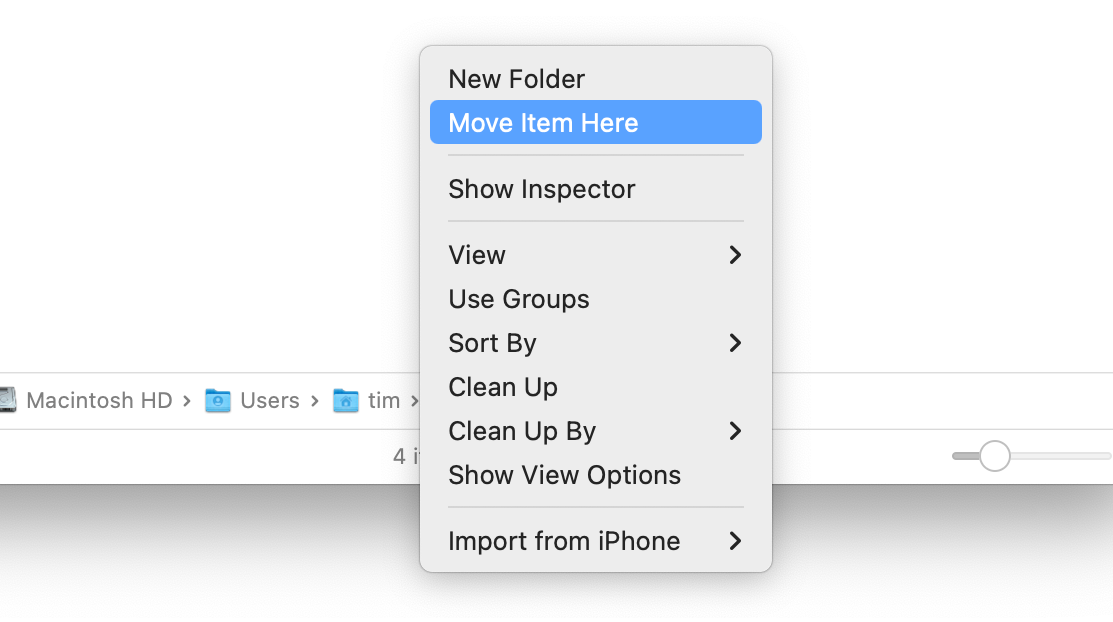Select Macintosh HD label in path bar
The width and height of the screenshot is (1113, 622).
click(x=99, y=401)
